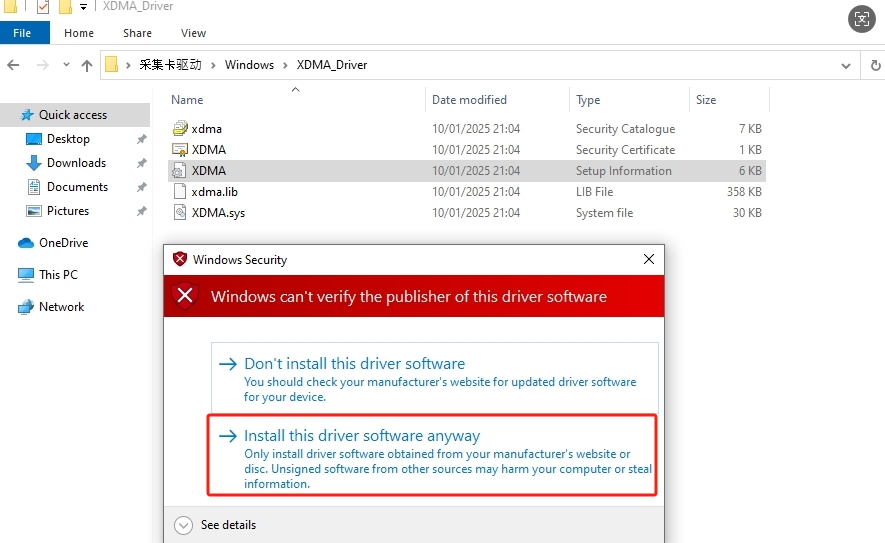Switch to the Share ribbon tab
Screen dimensions: 885x543
[x=137, y=33]
